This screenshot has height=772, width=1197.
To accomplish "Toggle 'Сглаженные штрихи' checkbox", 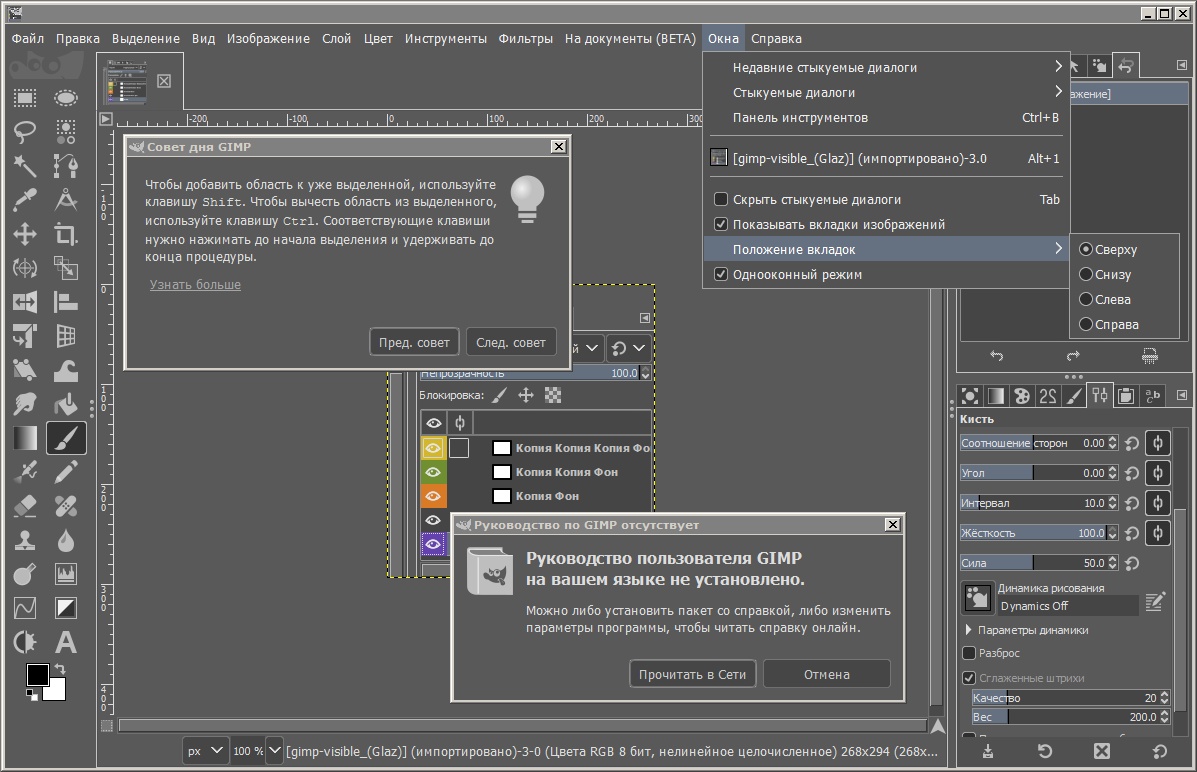I will click(969, 678).
